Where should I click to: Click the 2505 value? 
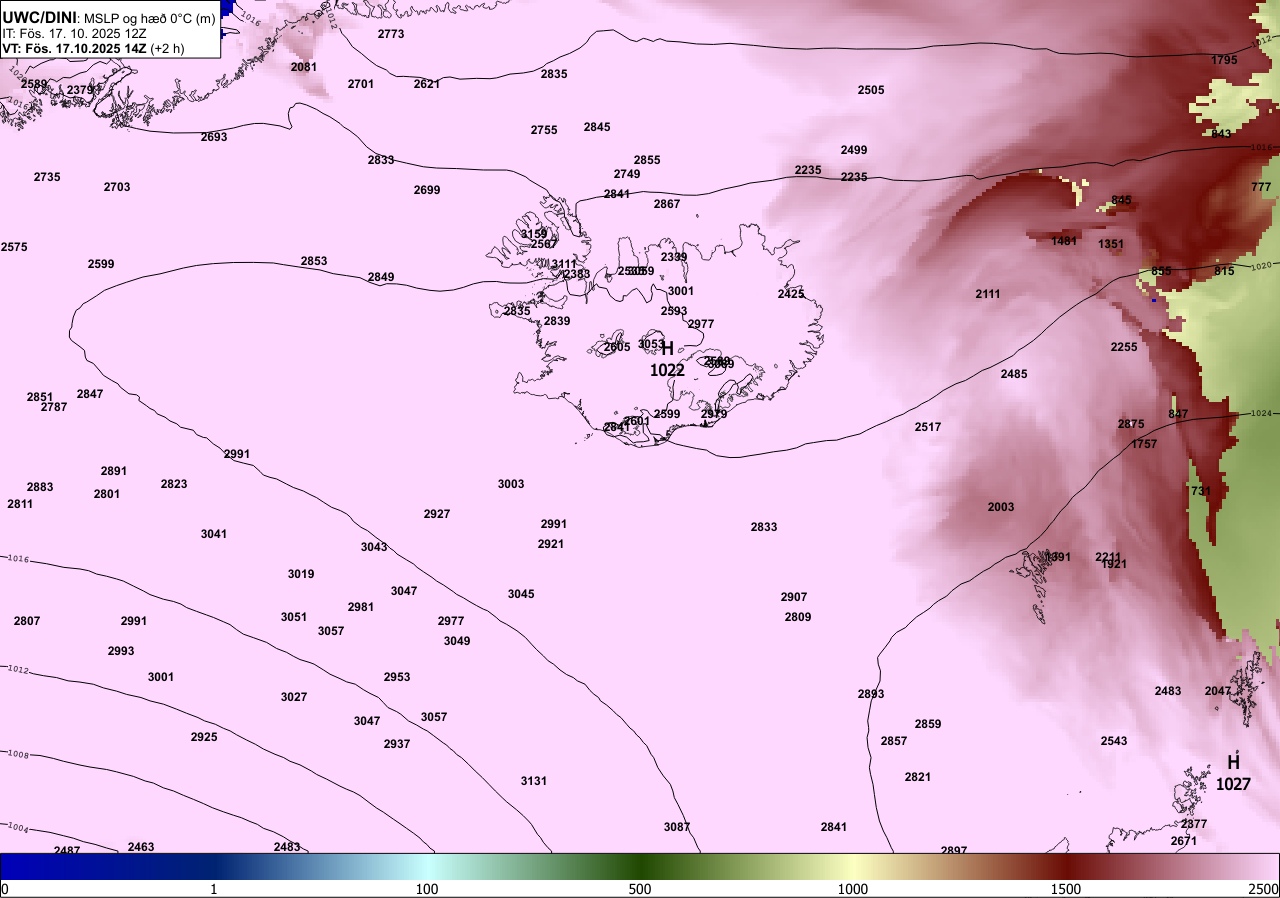pos(871,90)
